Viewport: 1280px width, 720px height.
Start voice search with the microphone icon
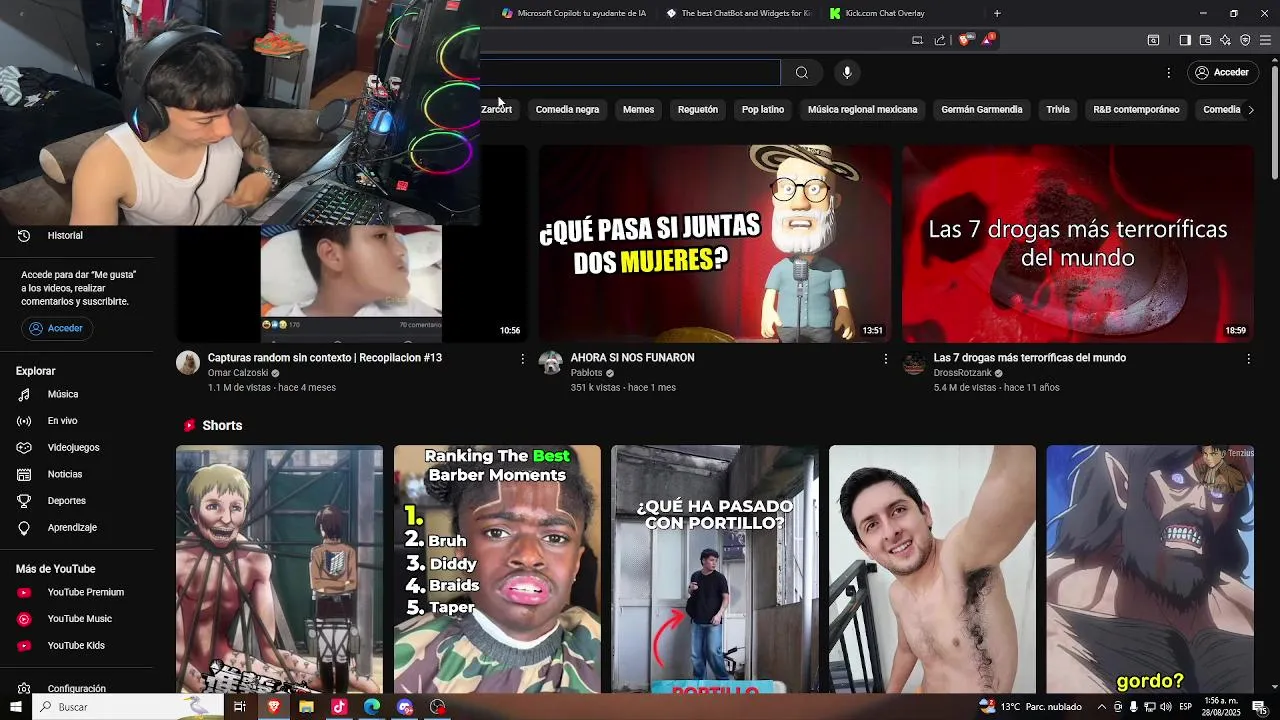(847, 72)
